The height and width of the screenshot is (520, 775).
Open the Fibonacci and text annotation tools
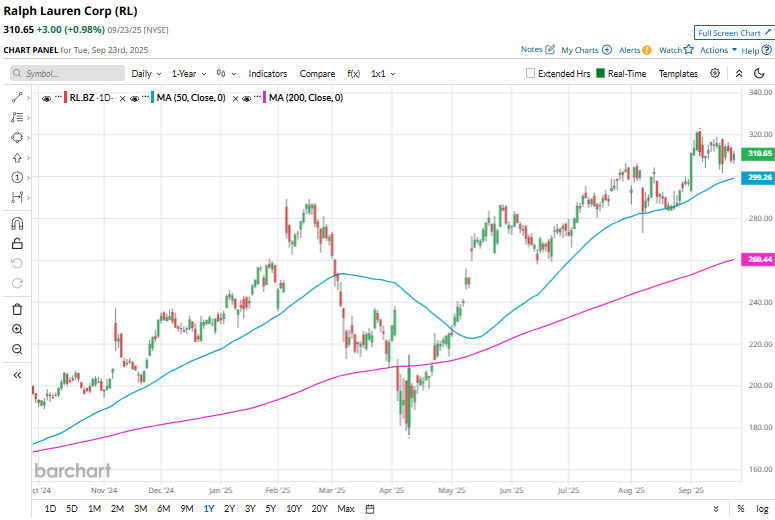[17, 117]
